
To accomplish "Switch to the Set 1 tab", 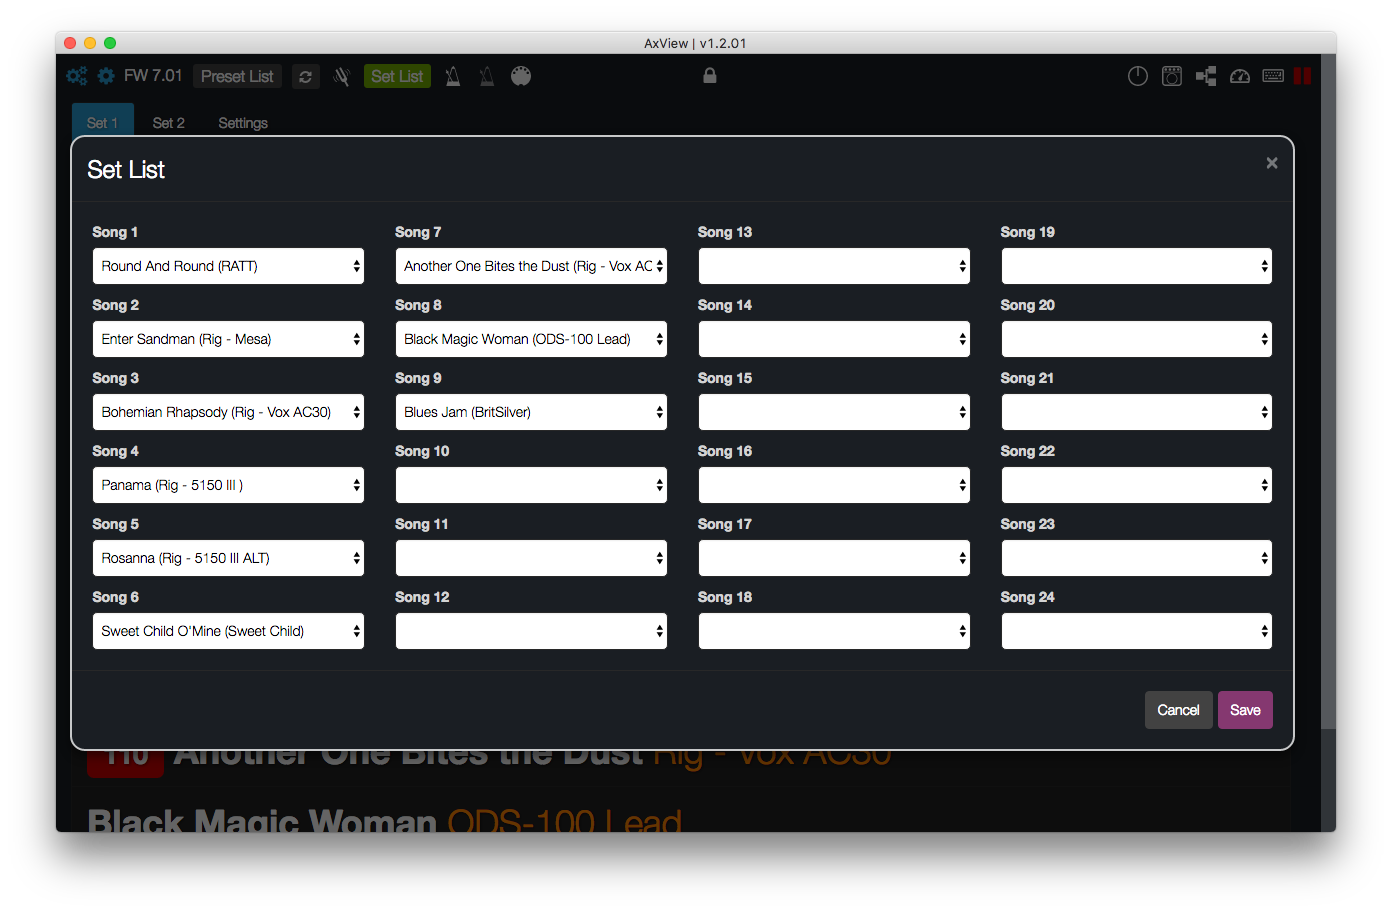I will pos(102,122).
